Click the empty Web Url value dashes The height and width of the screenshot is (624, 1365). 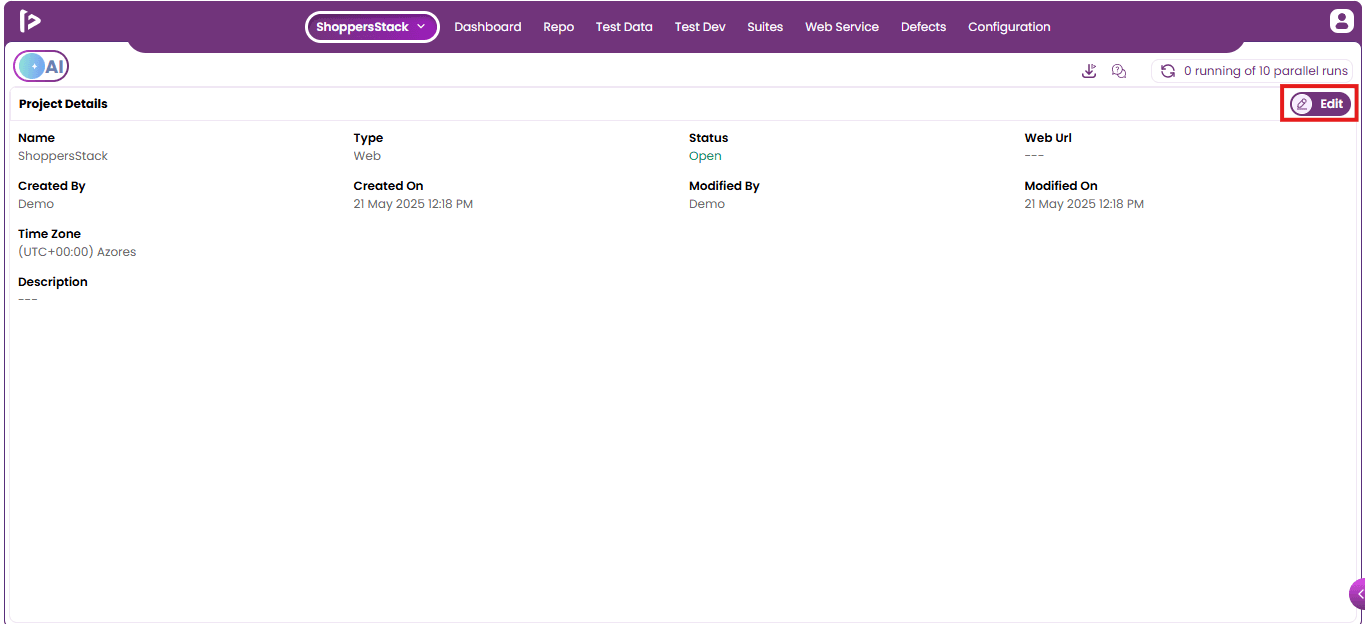pyautogui.click(x=1034, y=156)
